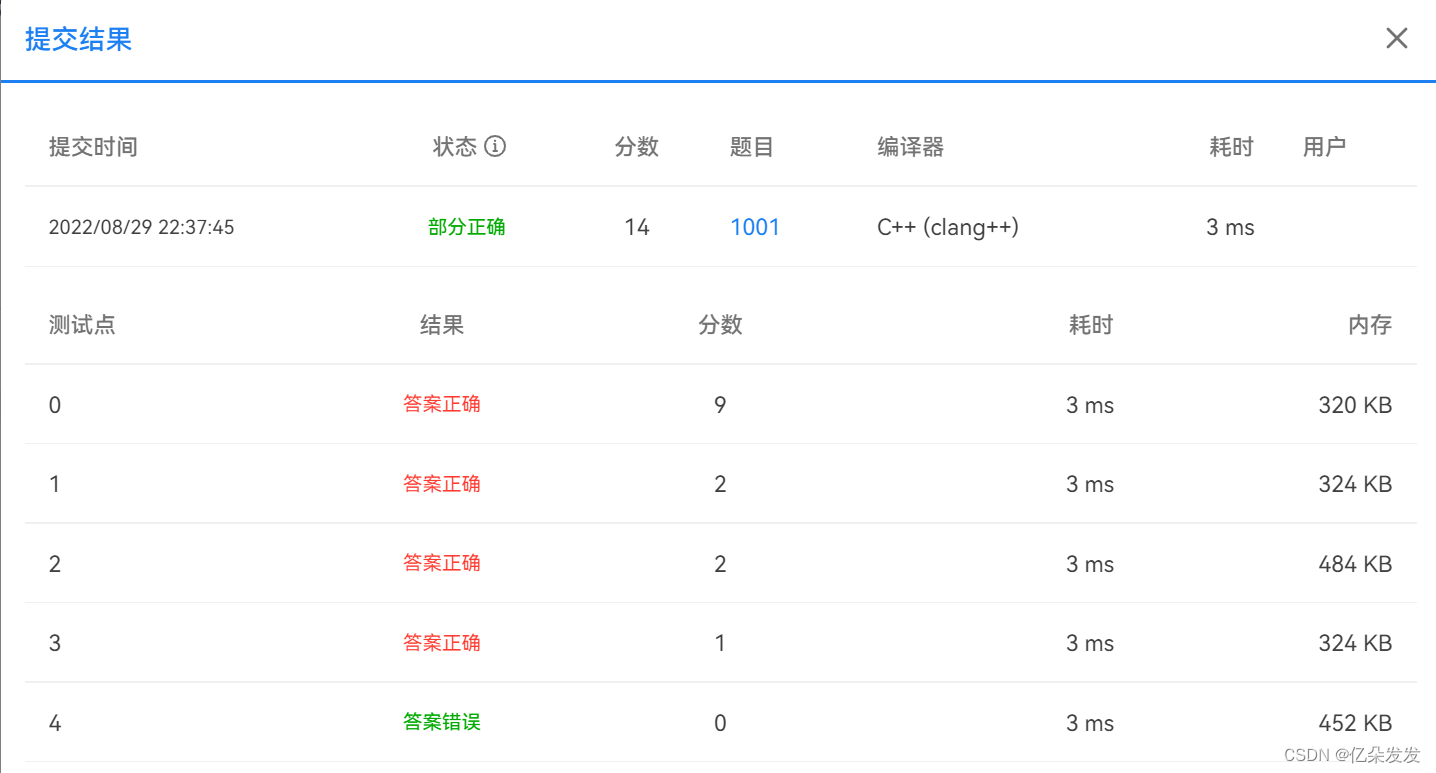This screenshot has height=773, width=1436.
Task: Click 答案正确 result for test point 1
Action: (442, 484)
